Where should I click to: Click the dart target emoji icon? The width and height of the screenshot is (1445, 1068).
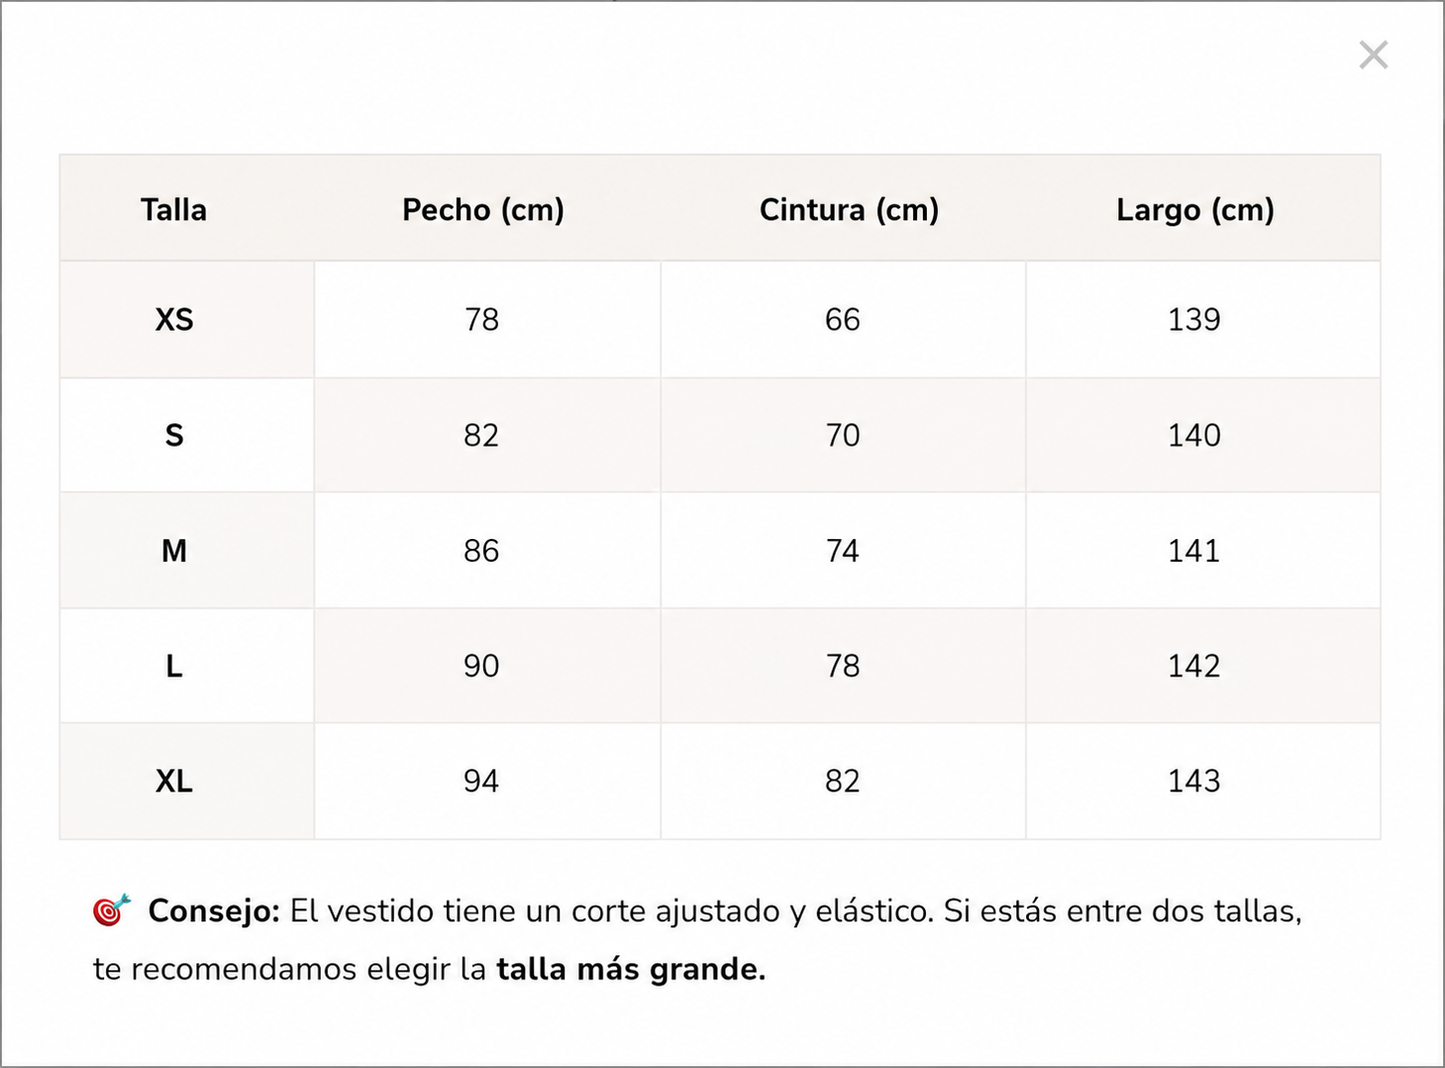click(x=112, y=910)
